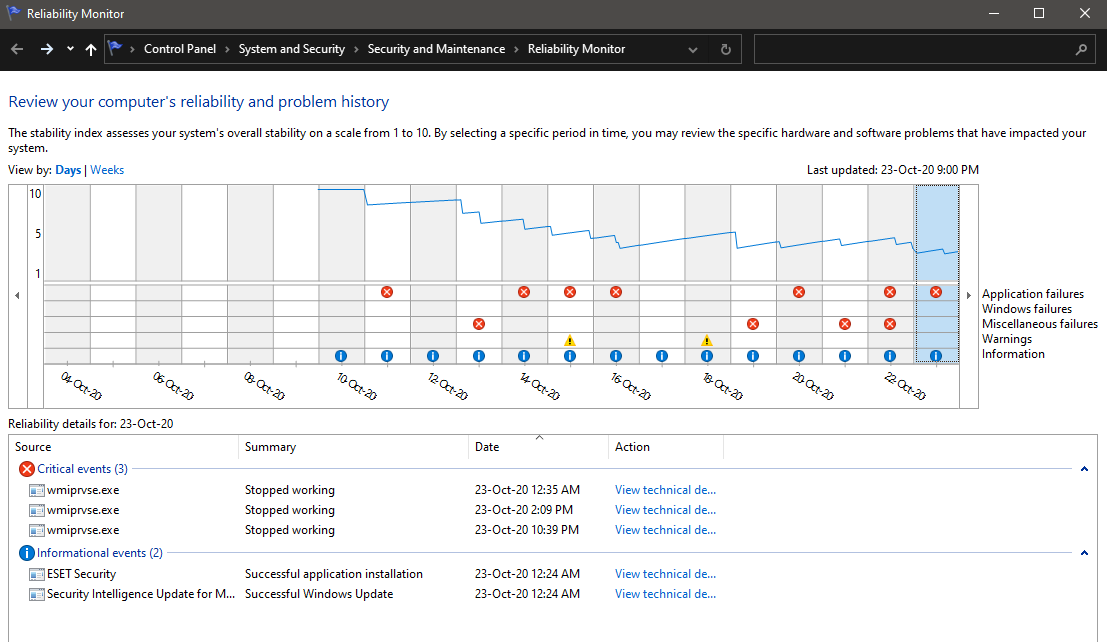Click the information icon in highlighted 23-Oct-20 column

936,355
